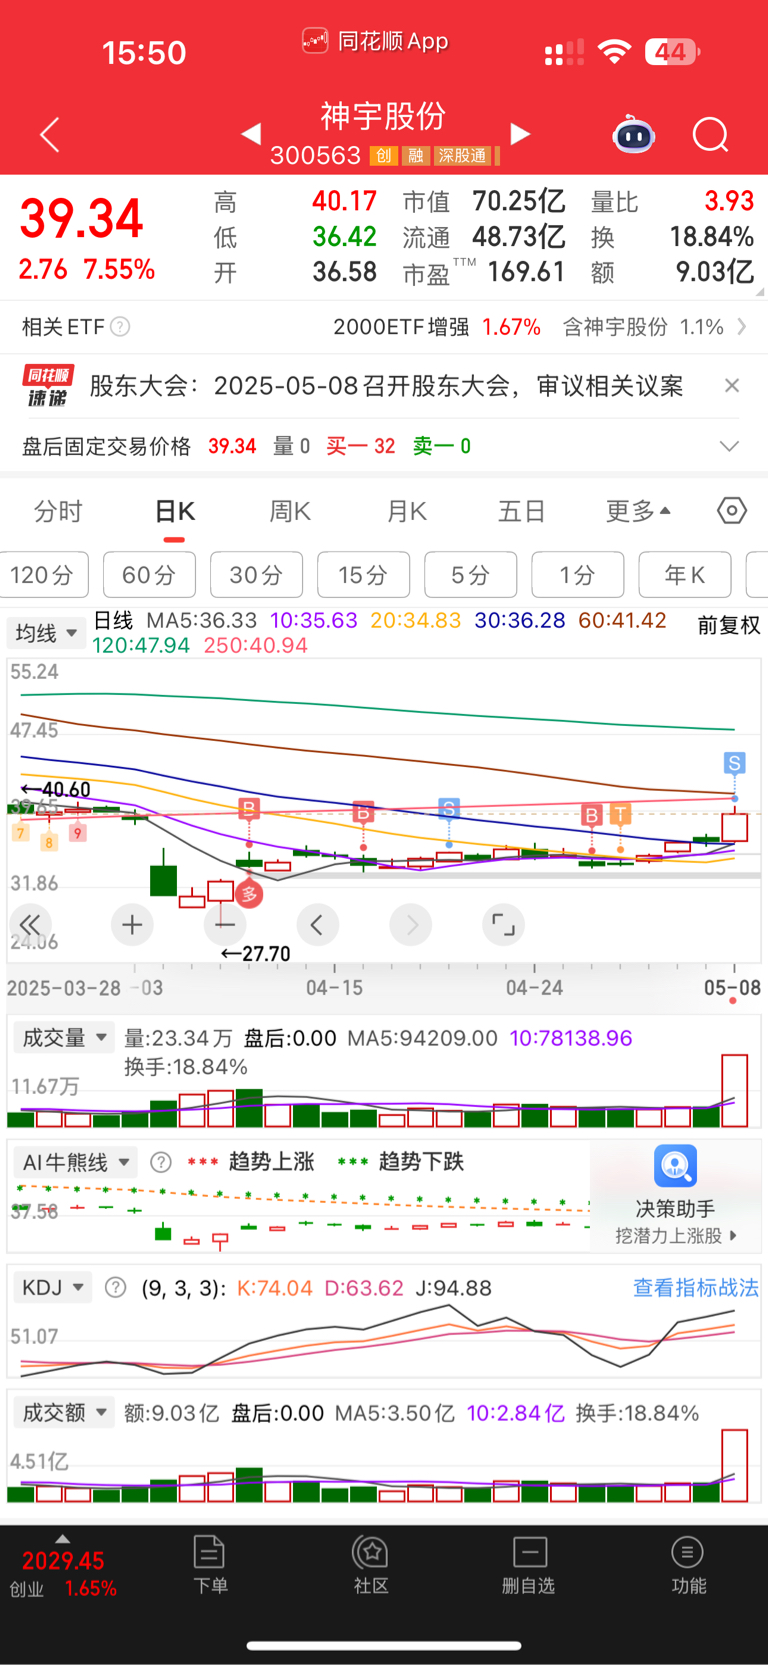Screen dimensions: 768x1665
Task: Open 决策助手 icon
Action: tap(675, 1166)
